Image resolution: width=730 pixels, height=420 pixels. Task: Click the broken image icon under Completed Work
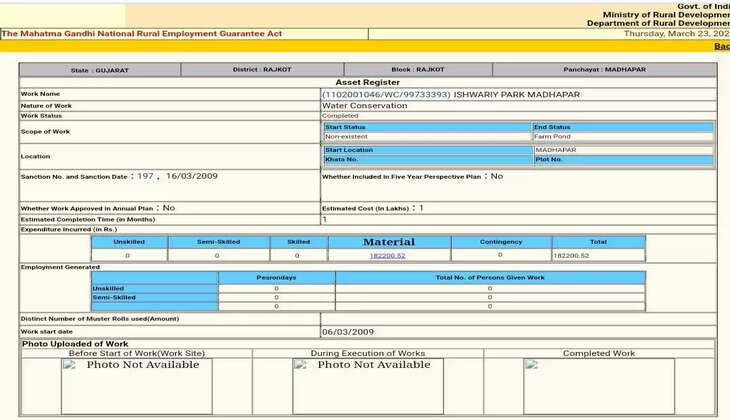click(x=531, y=366)
